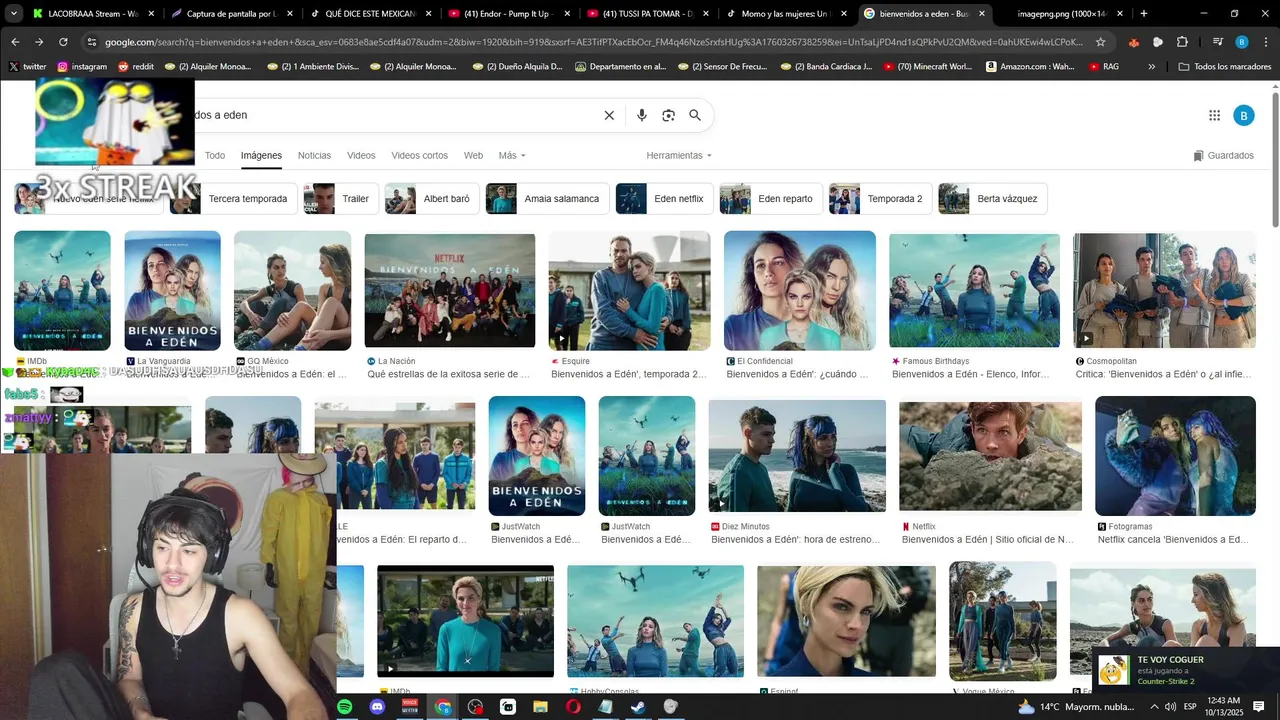Screen dimensions: 1280x720
Task: Switch to the Endor - Pump It Up tab
Action: point(510,14)
